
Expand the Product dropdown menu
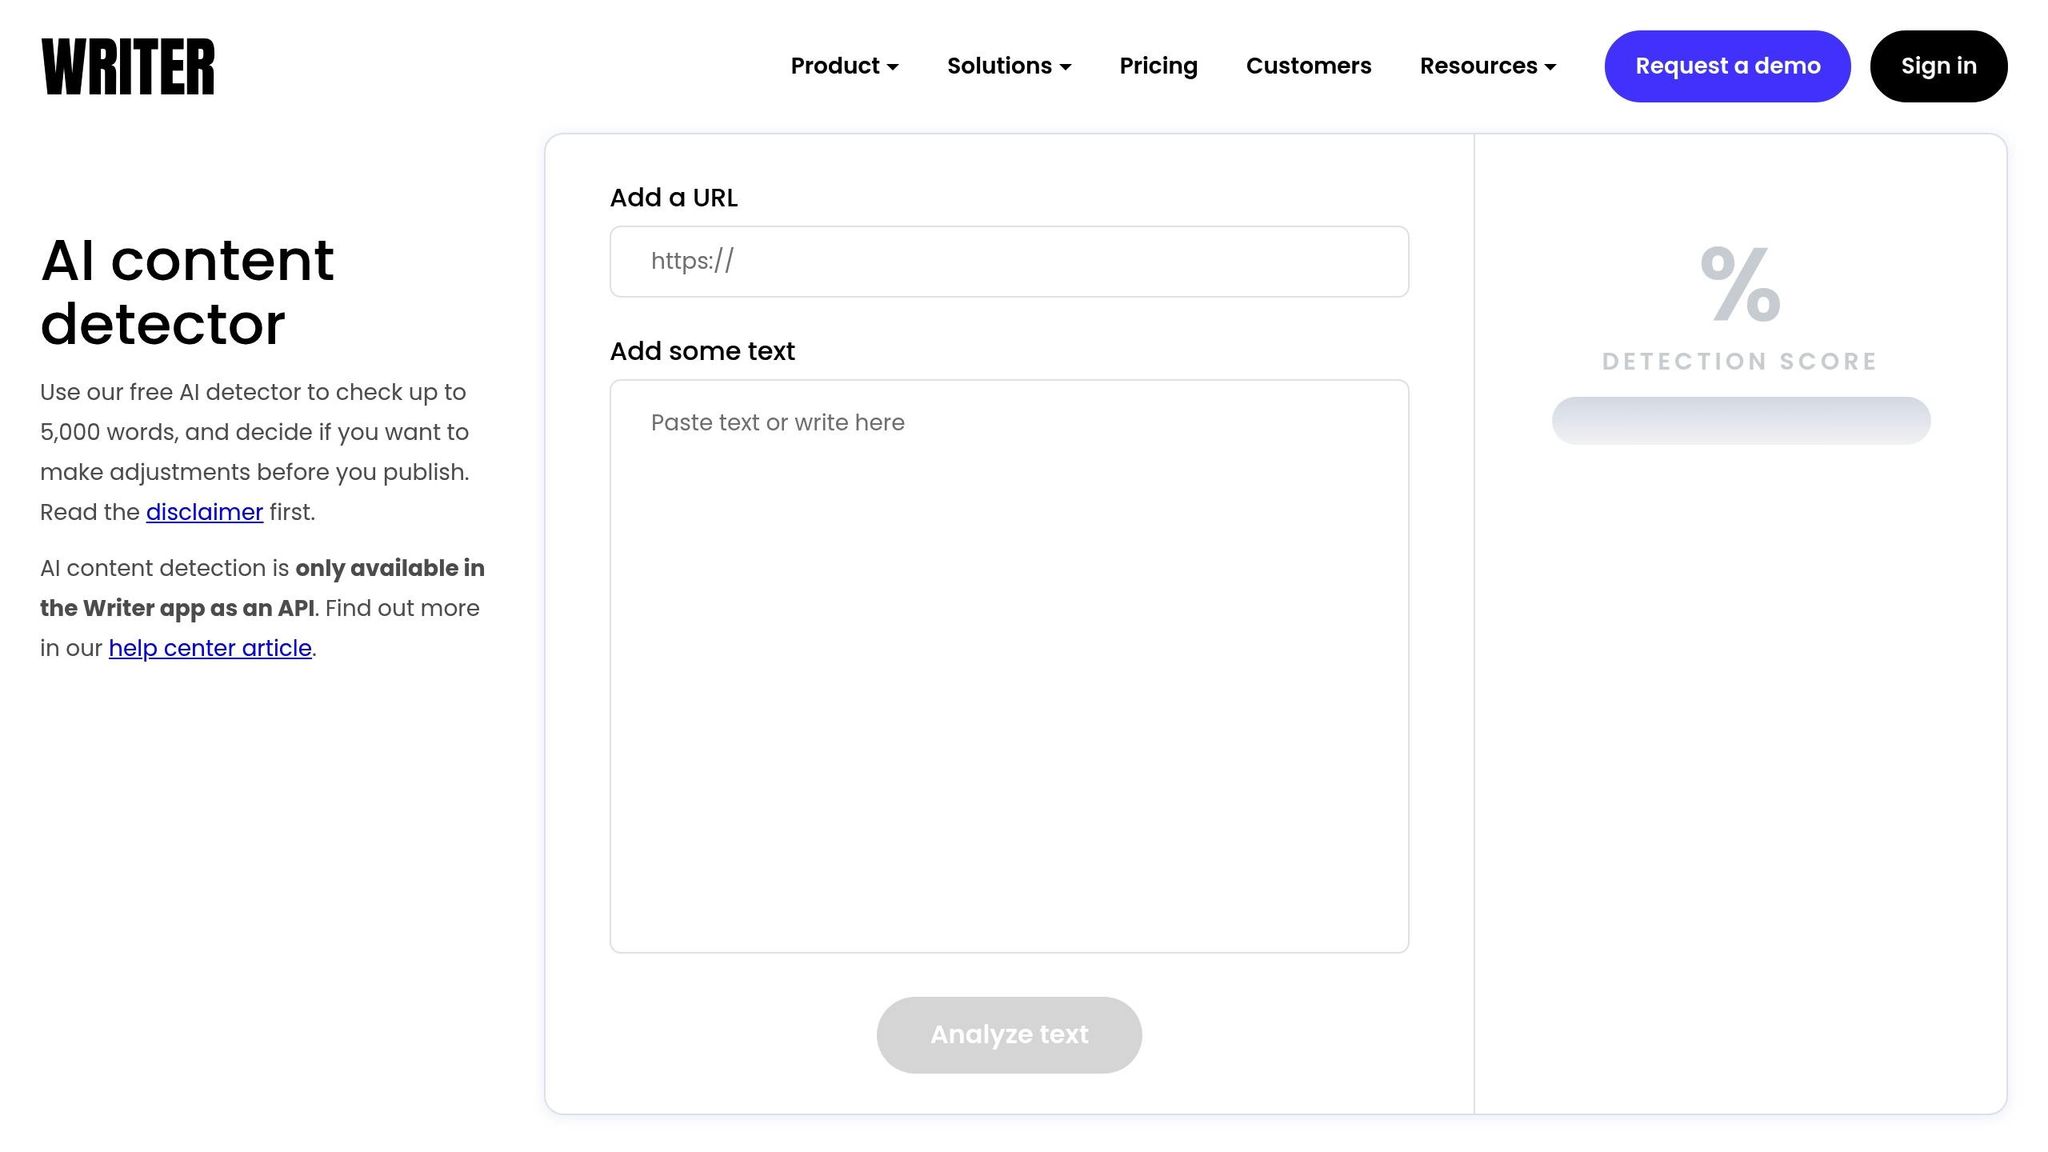pos(835,66)
